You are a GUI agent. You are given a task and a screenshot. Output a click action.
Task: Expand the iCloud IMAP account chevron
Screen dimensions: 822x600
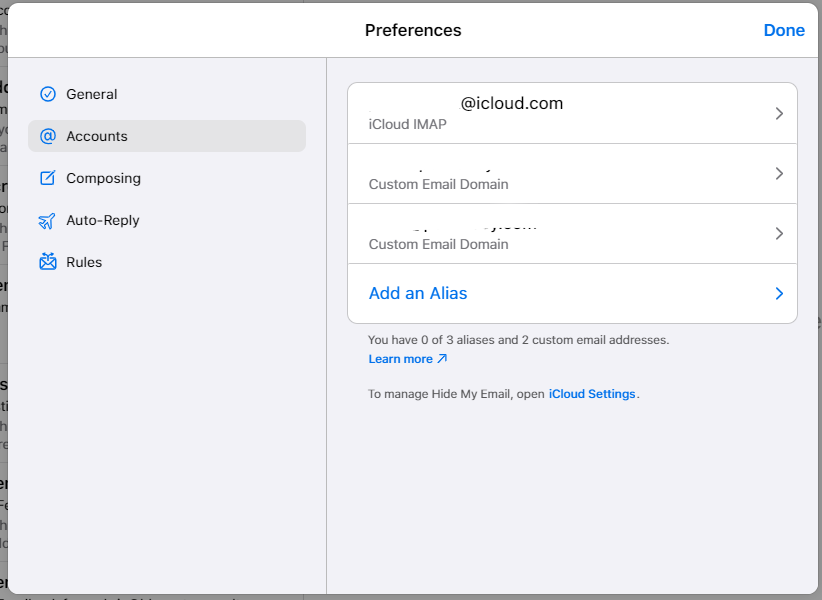tap(779, 114)
